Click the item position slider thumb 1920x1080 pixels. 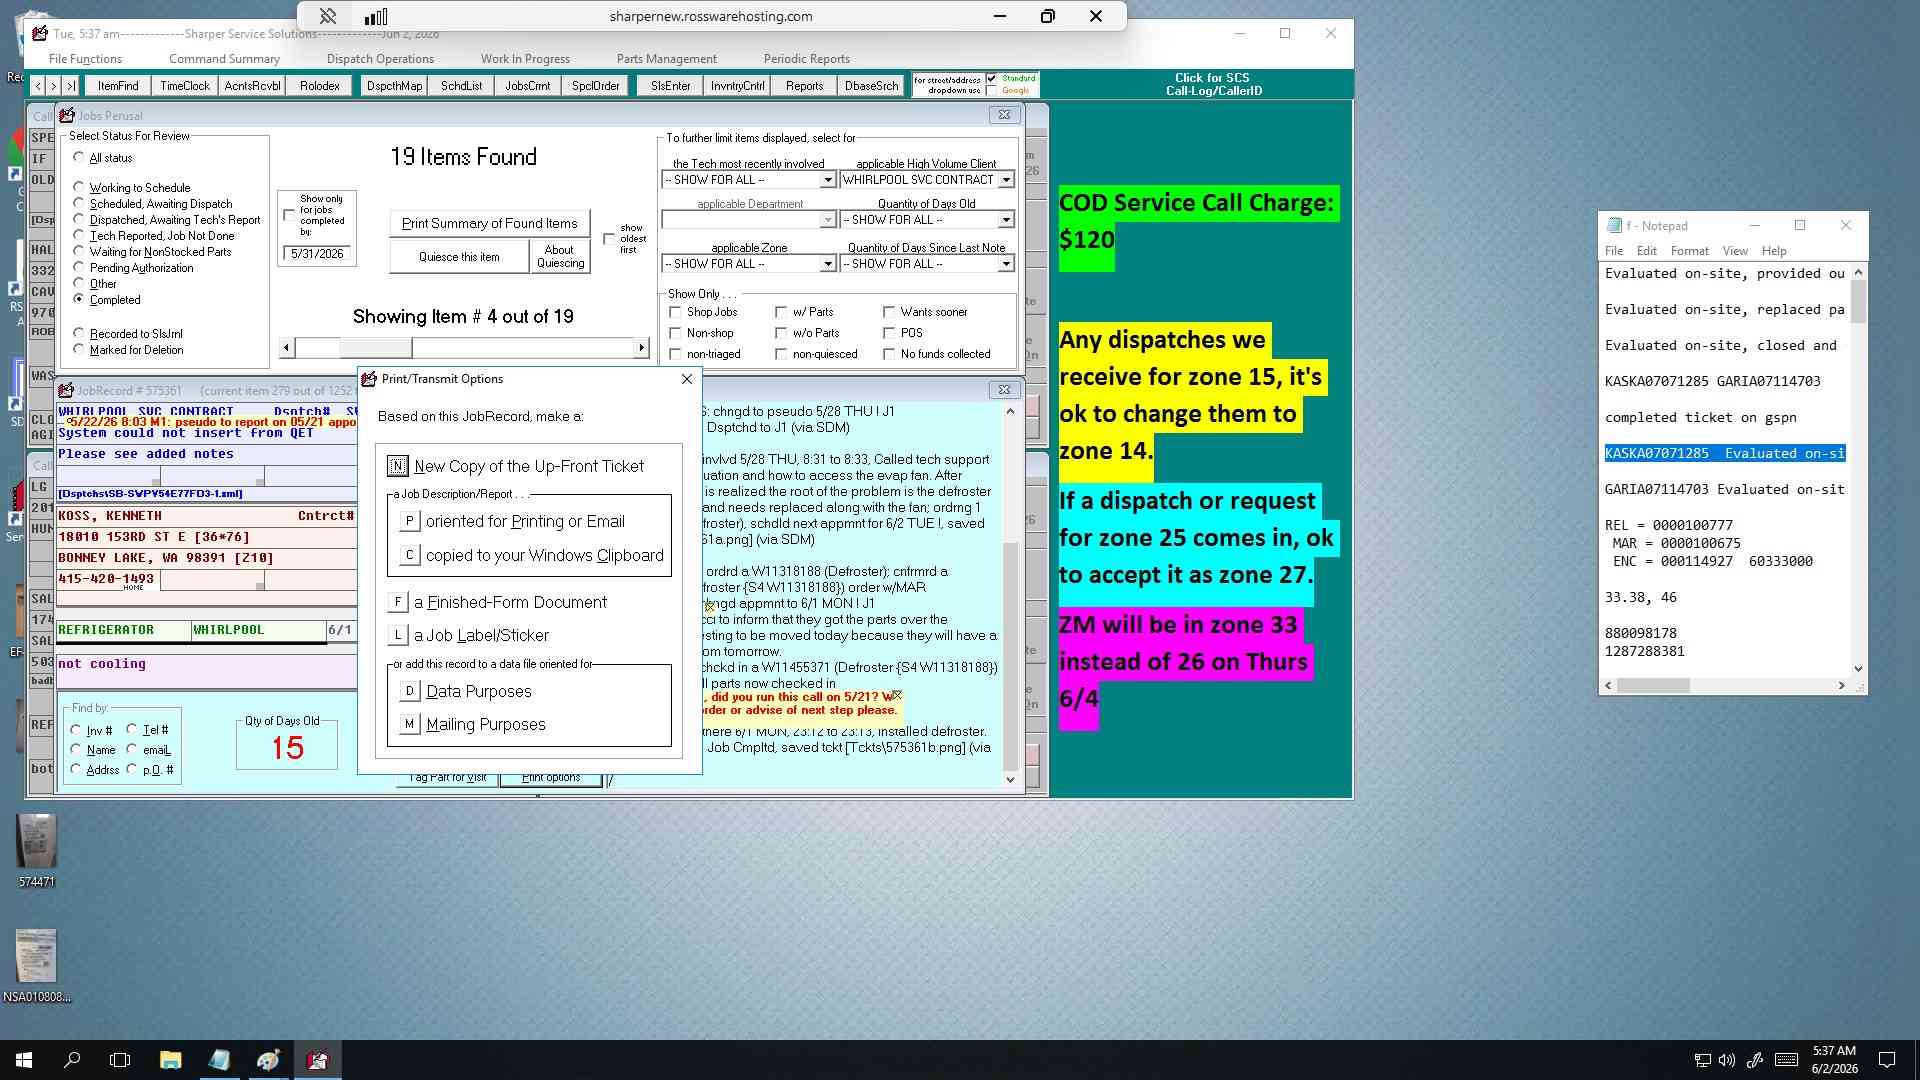[375, 348]
